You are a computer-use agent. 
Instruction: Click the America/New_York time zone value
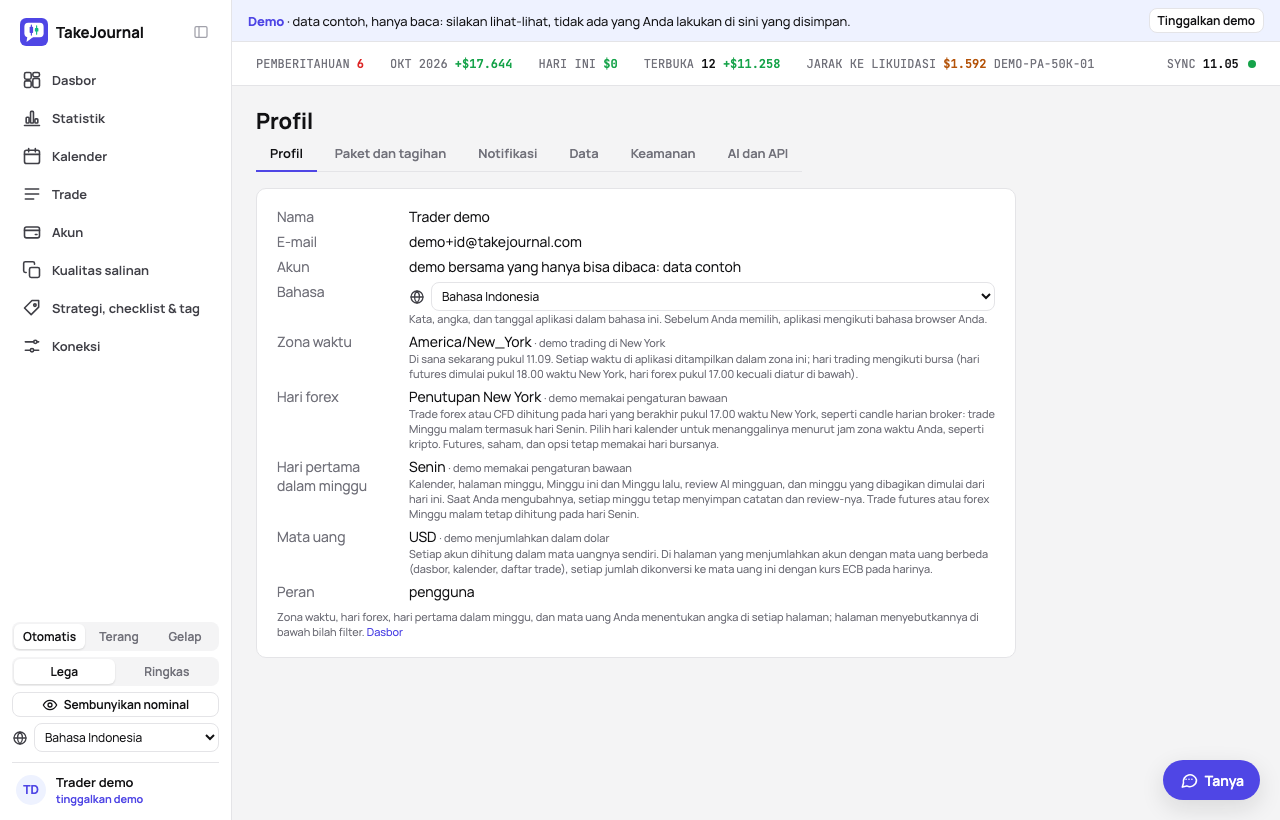[x=470, y=342]
